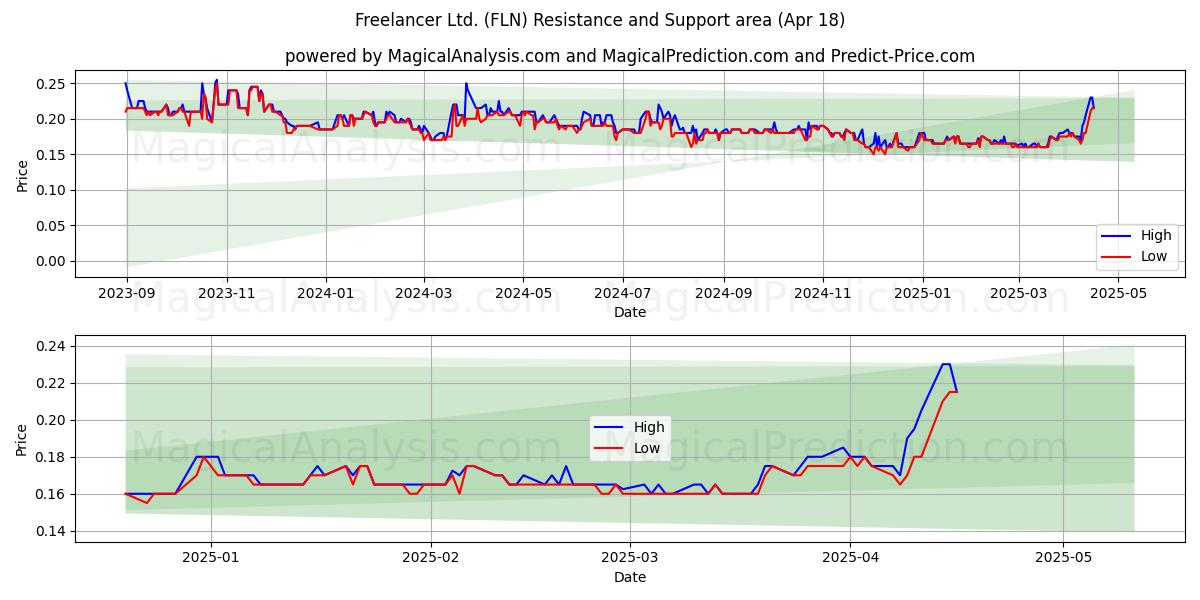Image resolution: width=1200 pixels, height=600 pixels.
Task: Click the 2025-03 tick on the full-history chart
Action: (1019, 294)
